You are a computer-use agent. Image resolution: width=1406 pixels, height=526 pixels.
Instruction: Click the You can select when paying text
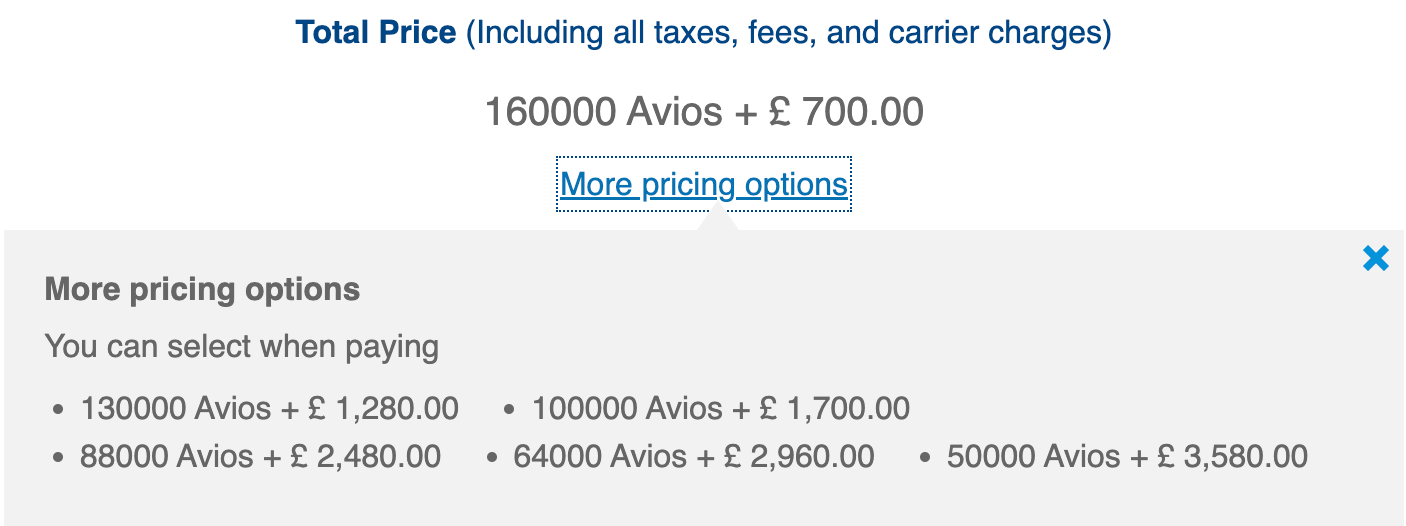point(242,347)
